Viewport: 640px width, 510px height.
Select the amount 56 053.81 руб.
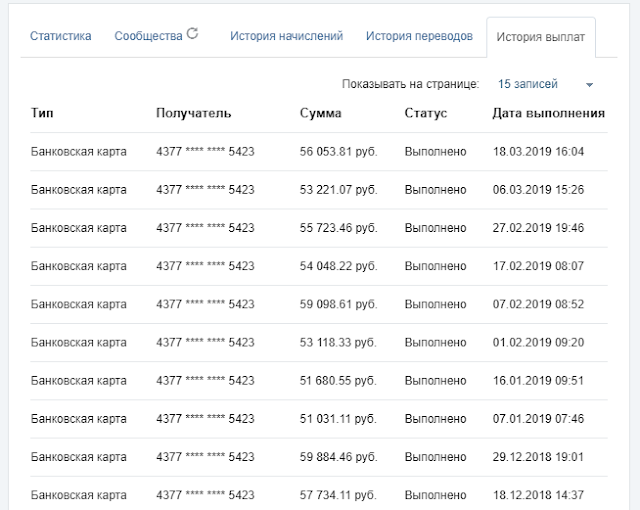[x=338, y=152]
